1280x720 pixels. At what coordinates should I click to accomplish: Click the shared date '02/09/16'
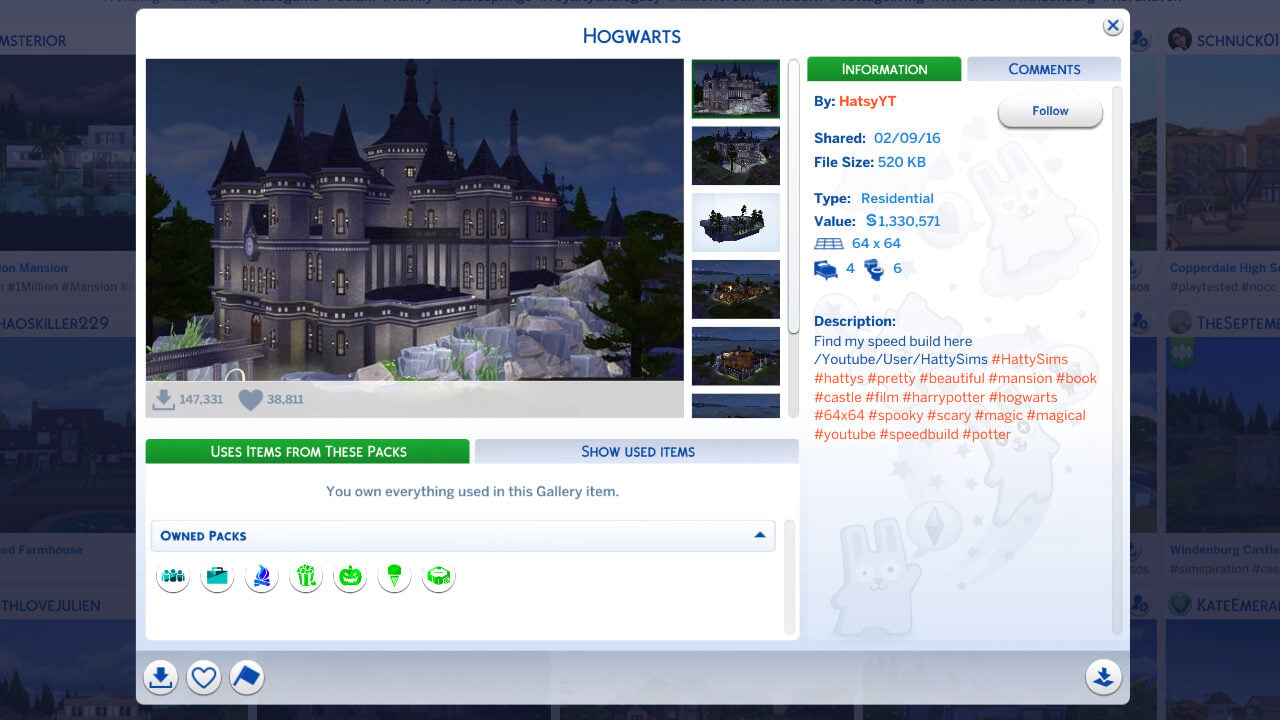point(906,138)
